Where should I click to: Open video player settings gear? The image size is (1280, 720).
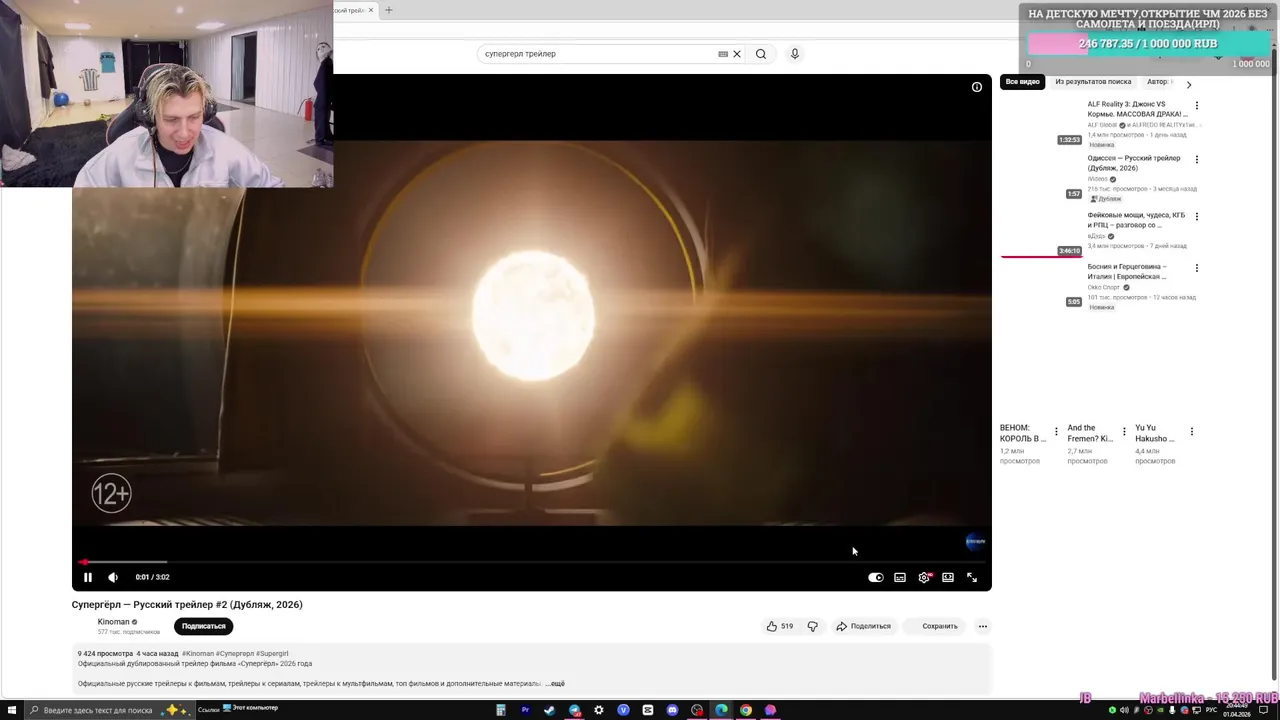pos(924,577)
